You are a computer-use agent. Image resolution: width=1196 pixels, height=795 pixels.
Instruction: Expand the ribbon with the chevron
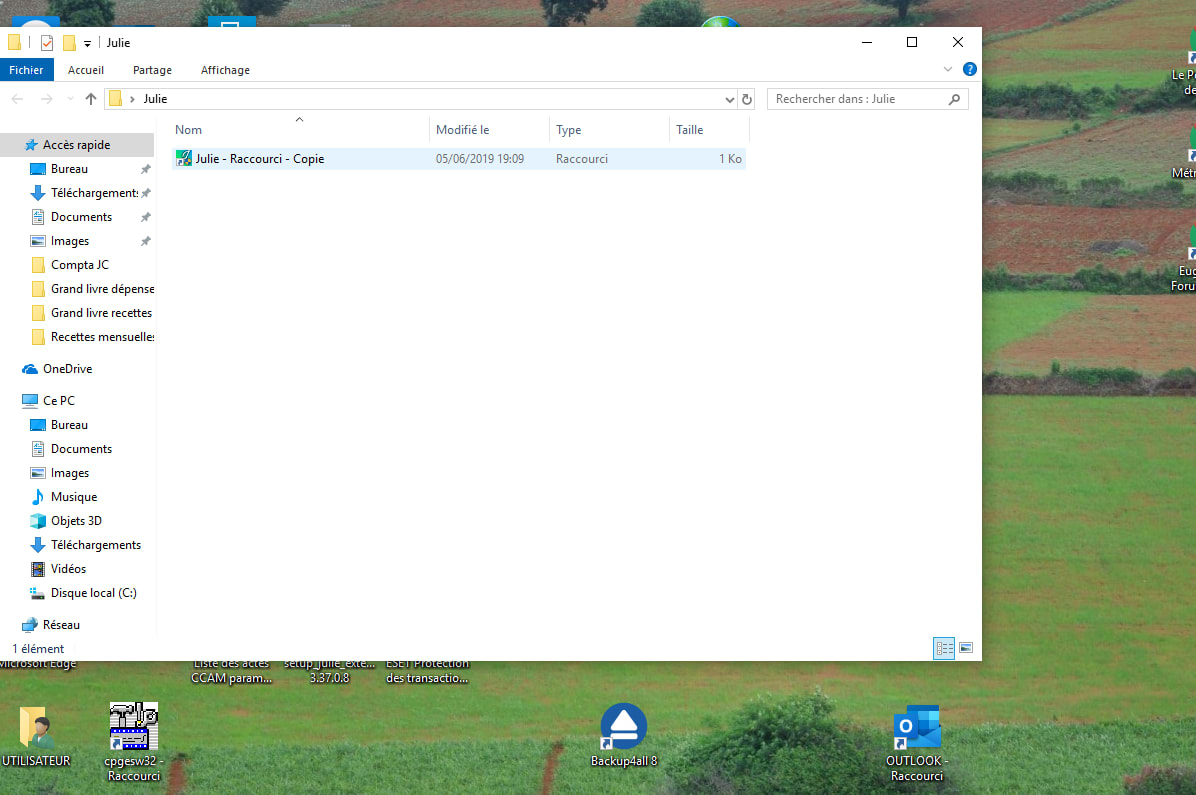pyautogui.click(x=948, y=70)
